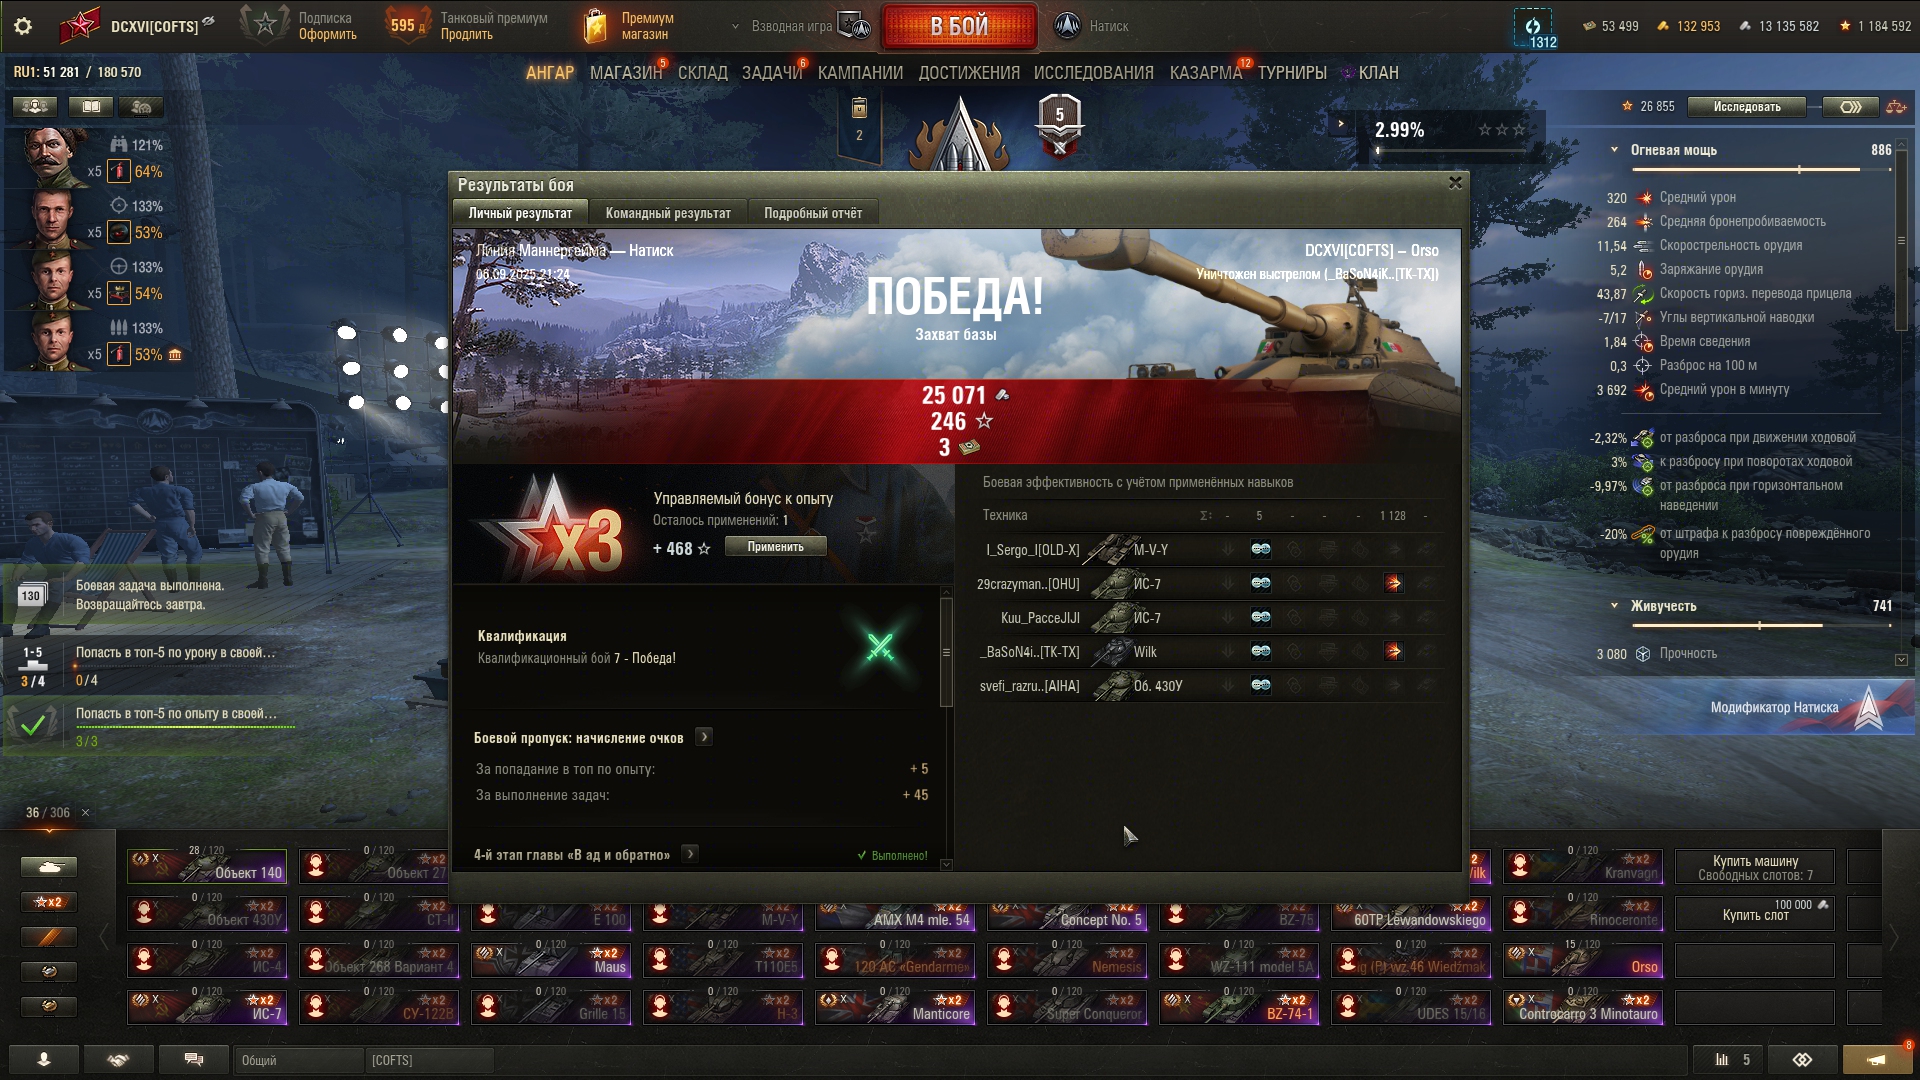The height and width of the screenshot is (1080, 1920).
Task: Collapse the Огневая мощь section
Action: (x=1614, y=150)
